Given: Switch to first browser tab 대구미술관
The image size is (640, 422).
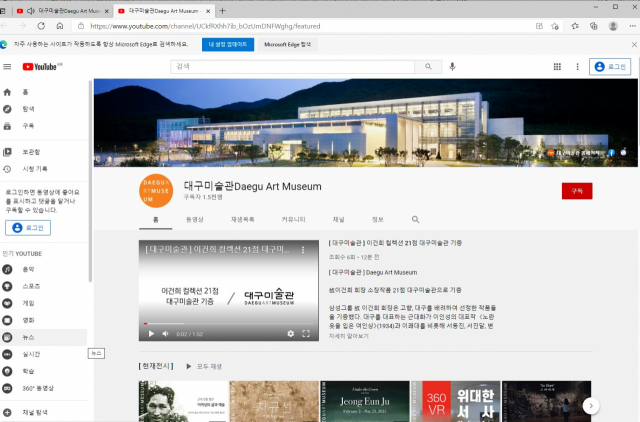Looking at the screenshot, I should tap(62, 11).
